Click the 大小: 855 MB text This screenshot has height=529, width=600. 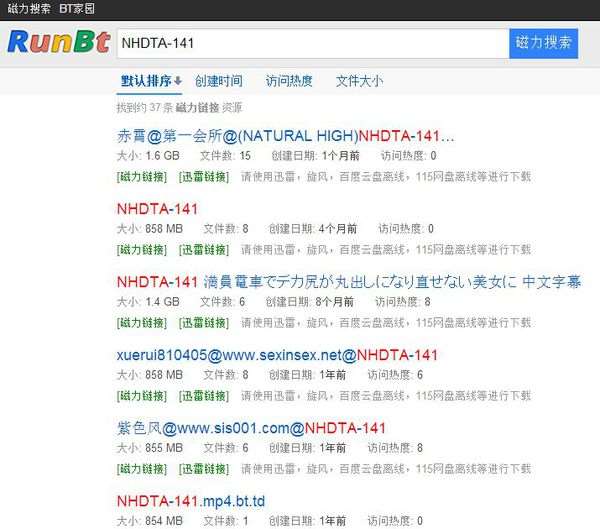150,448
